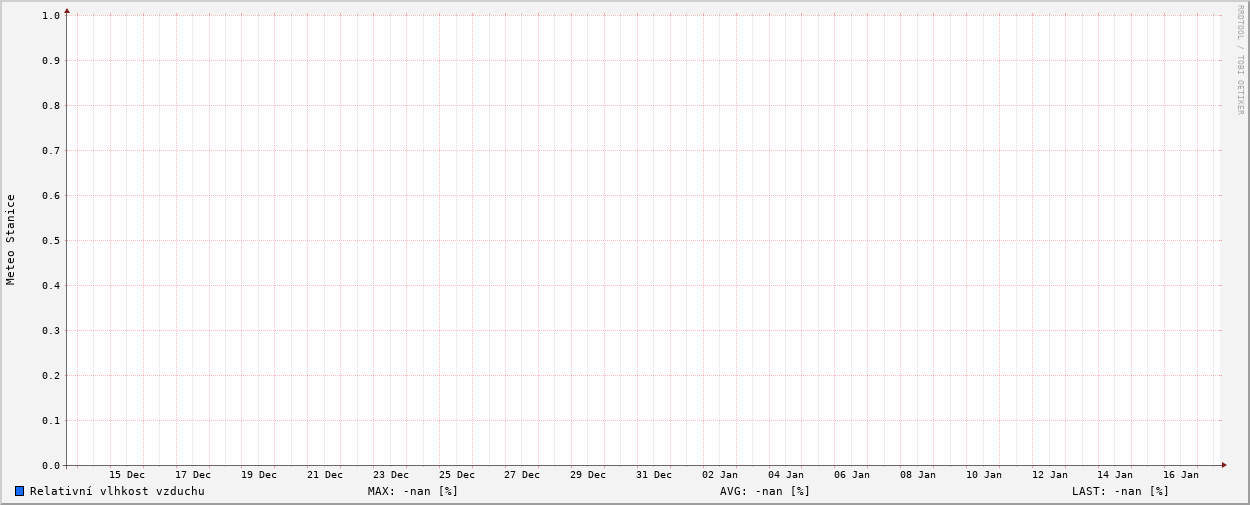Select the '16 Jan' date label
The height and width of the screenshot is (505, 1250).
click(1181, 475)
